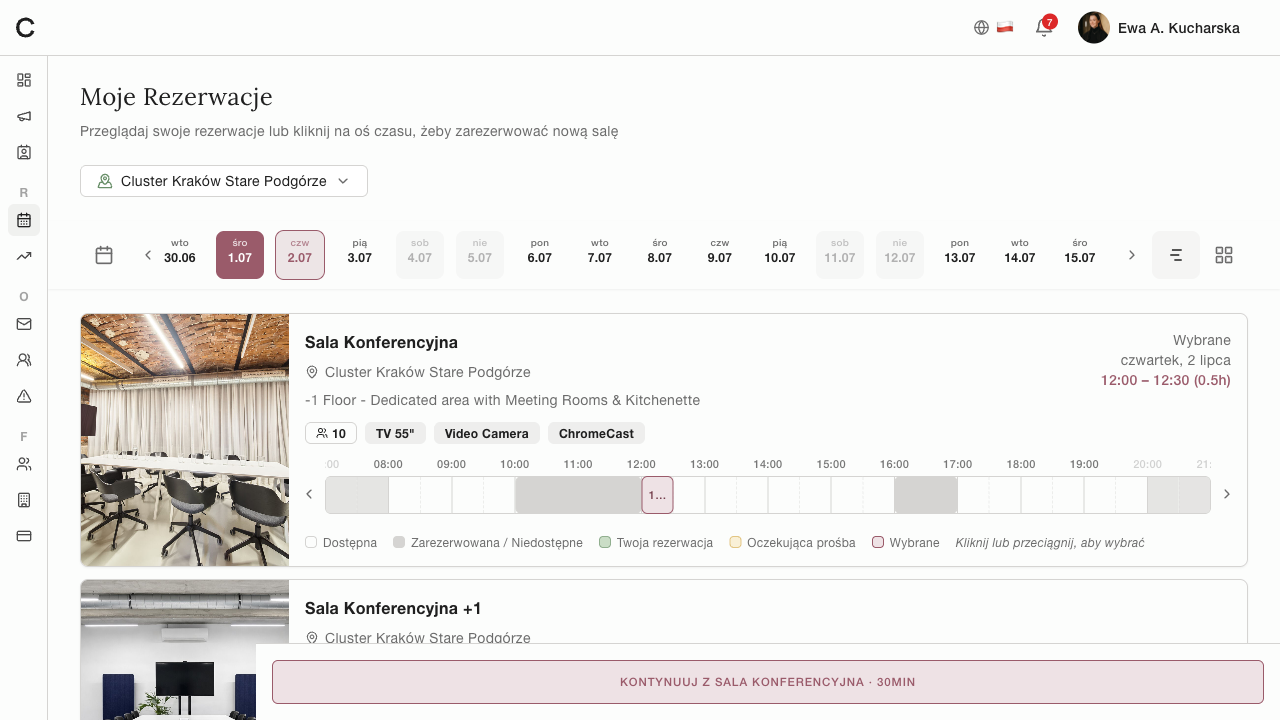Image resolution: width=1280 pixels, height=720 pixels.
Task: Open Ewa A. Kucharska profile avatar
Action: pos(1094,28)
